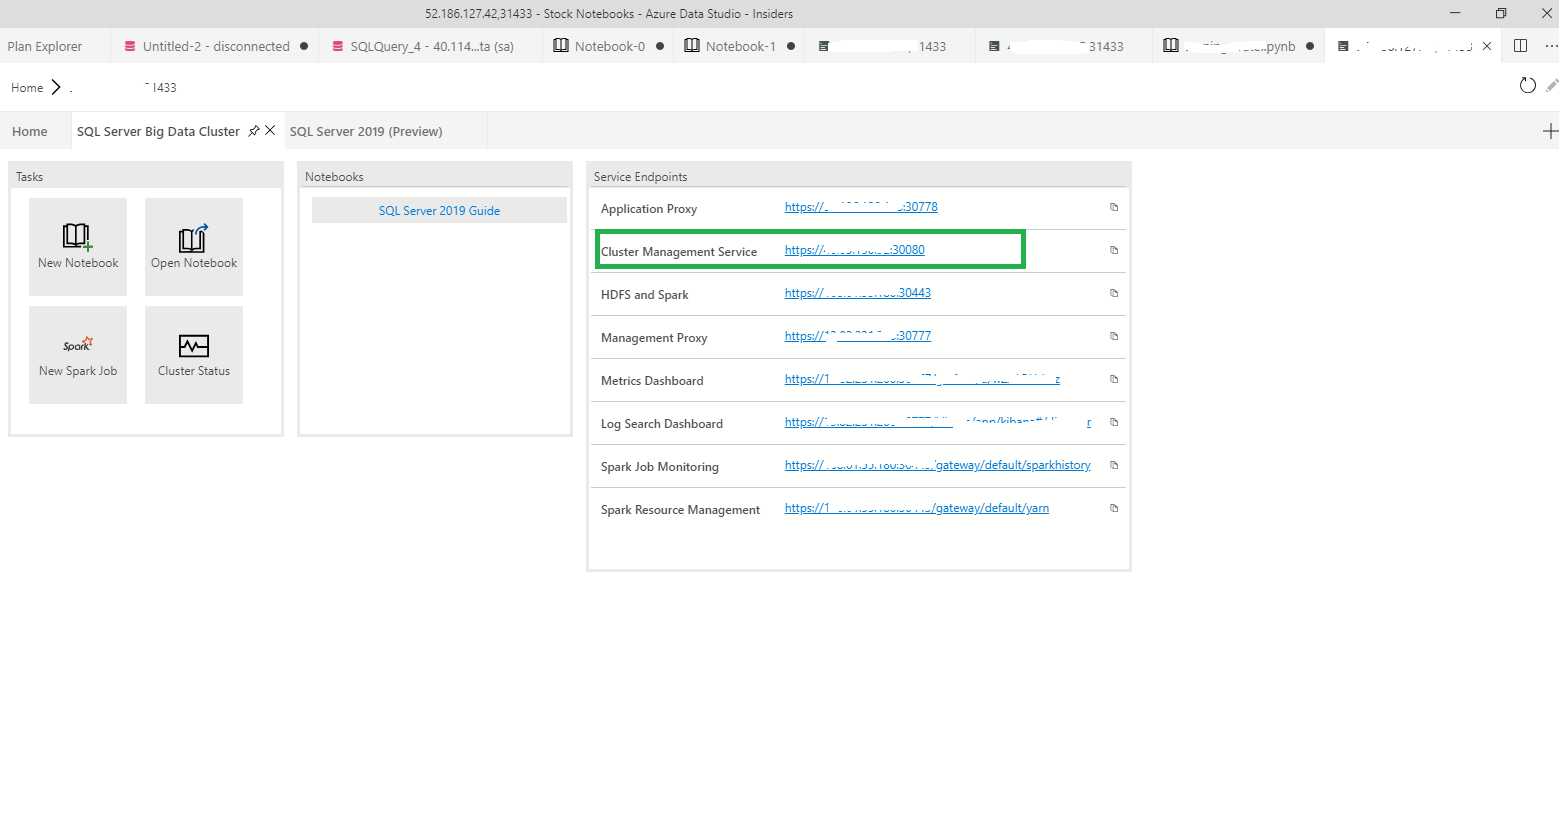Click the Spark Resource Management label
Viewport: 1559px width, 827px height.
680,510
